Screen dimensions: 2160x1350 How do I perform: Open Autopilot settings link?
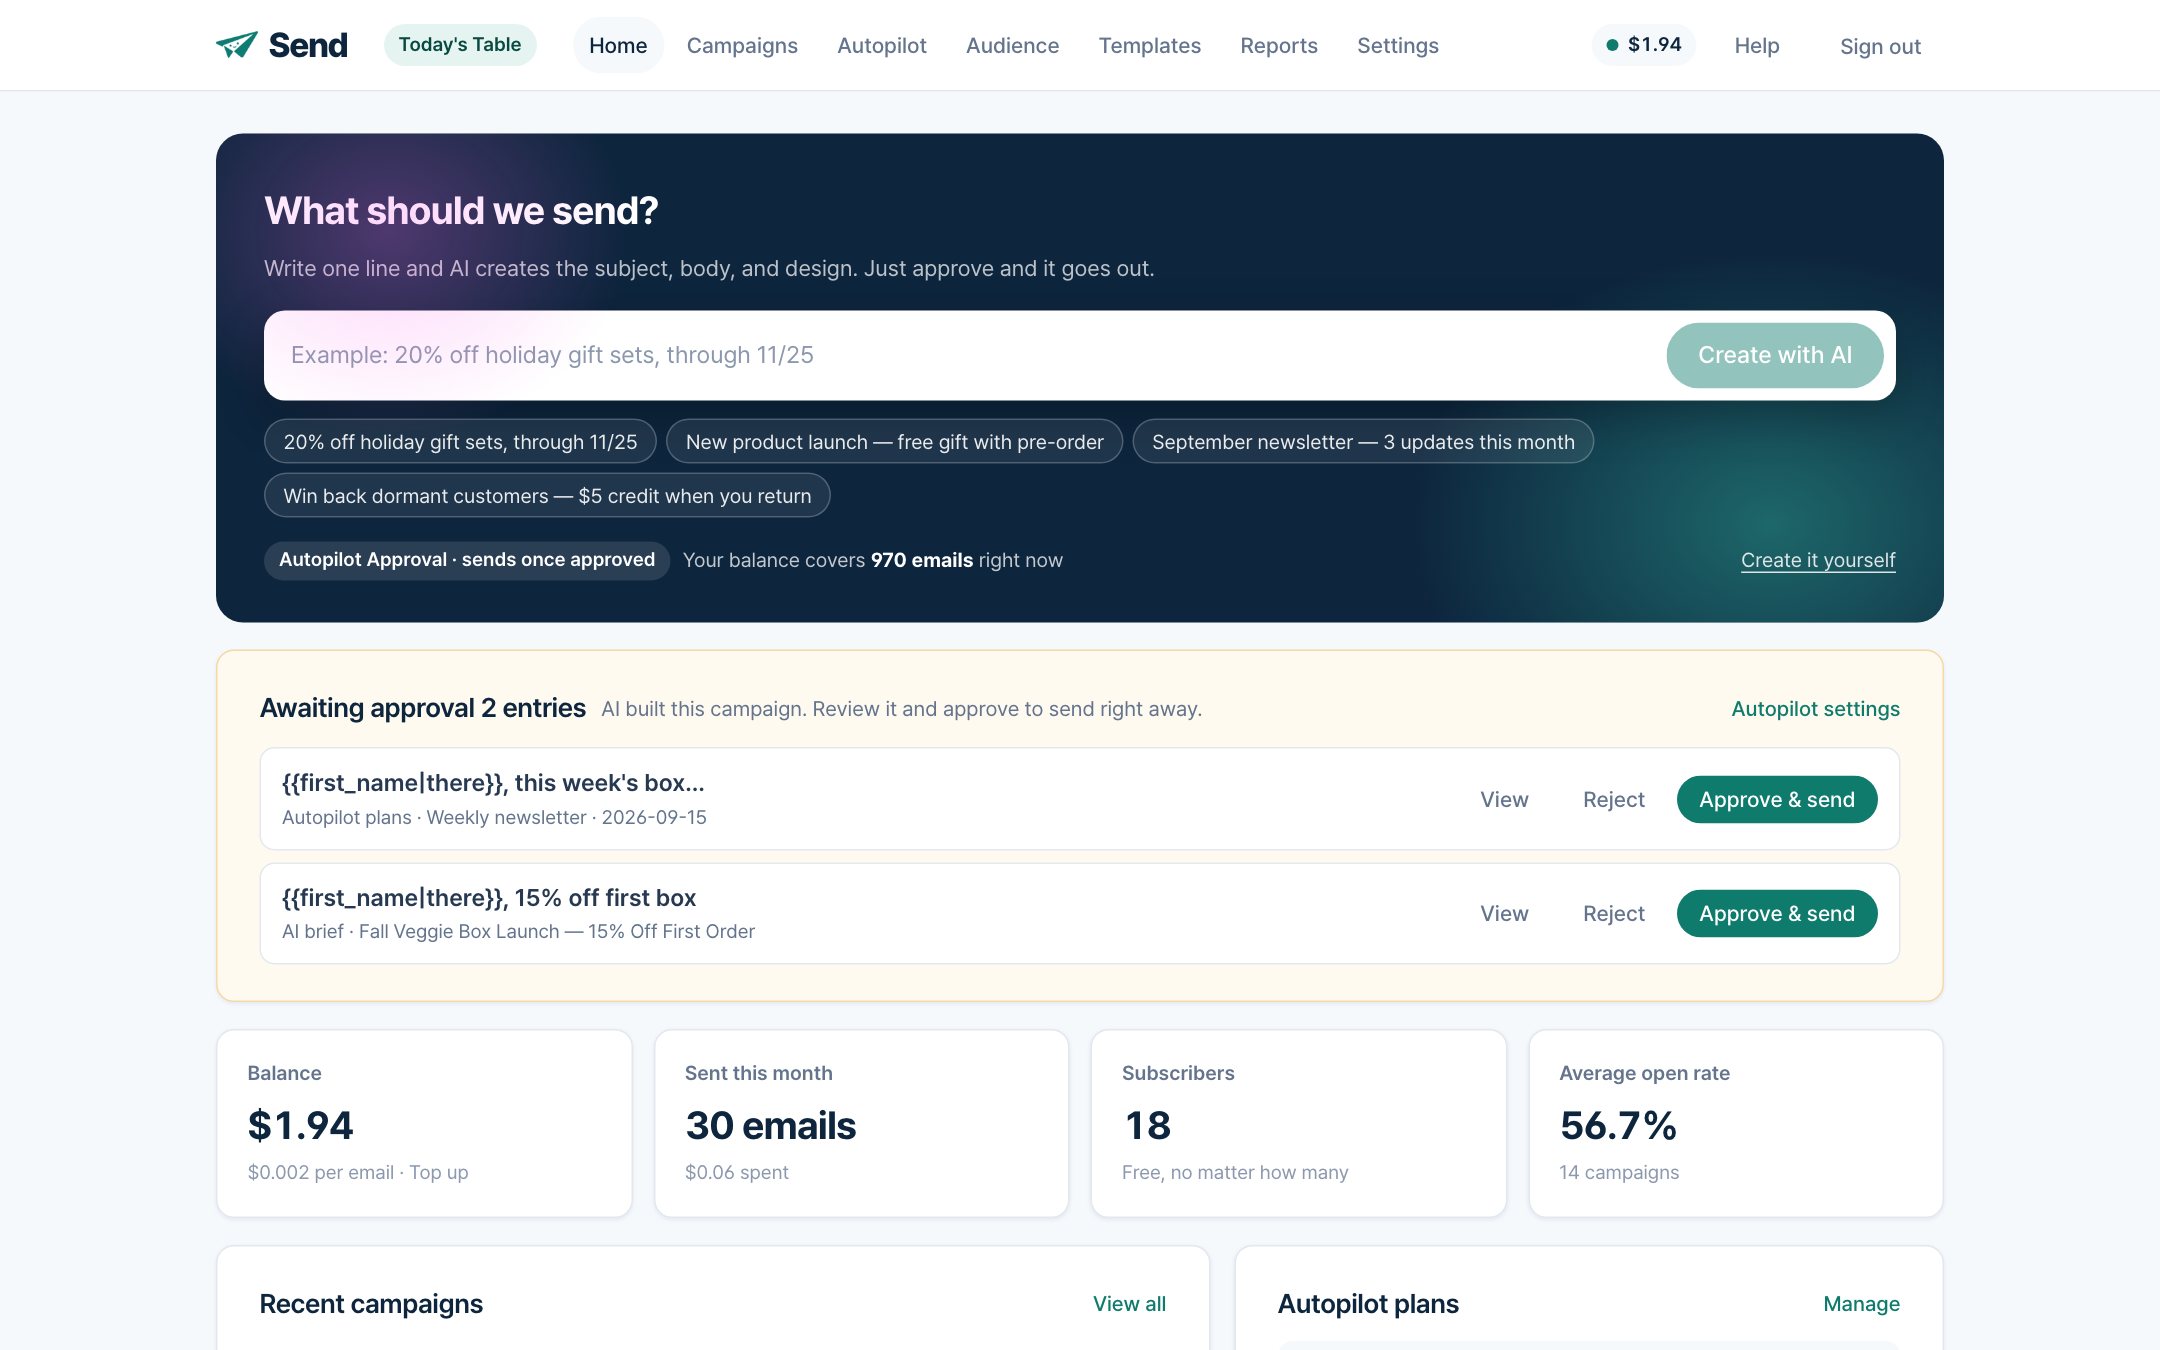tap(1815, 709)
